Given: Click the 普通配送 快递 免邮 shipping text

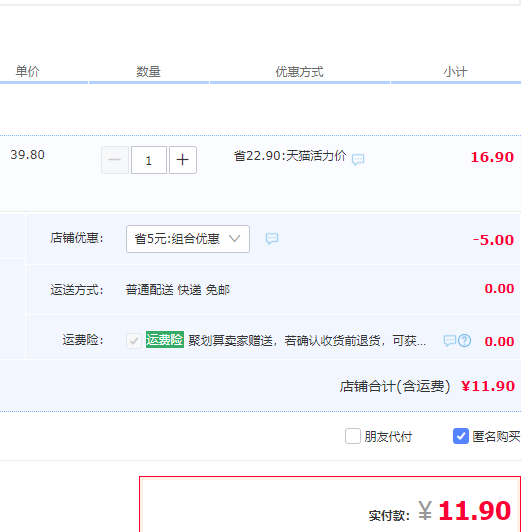Looking at the screenshot, I should pyautogui.click(x=177, y=290).
